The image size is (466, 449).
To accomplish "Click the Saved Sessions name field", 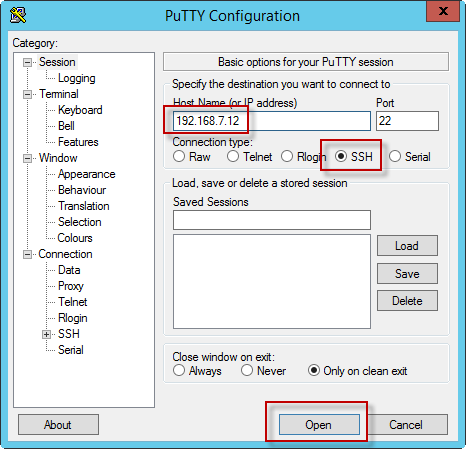I will (x=272, y=220).
